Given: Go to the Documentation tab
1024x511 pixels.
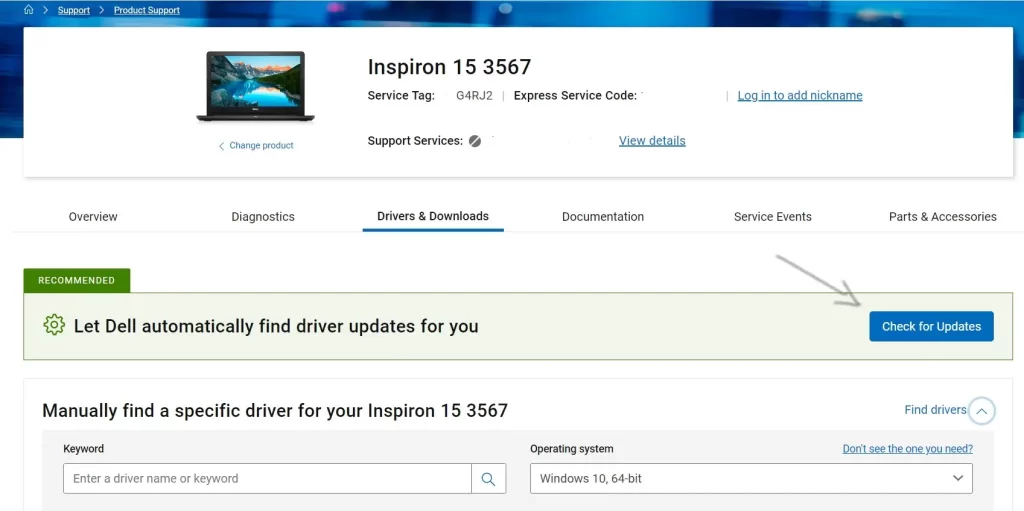Looking at the screenshot, I should tap(603, 216).
